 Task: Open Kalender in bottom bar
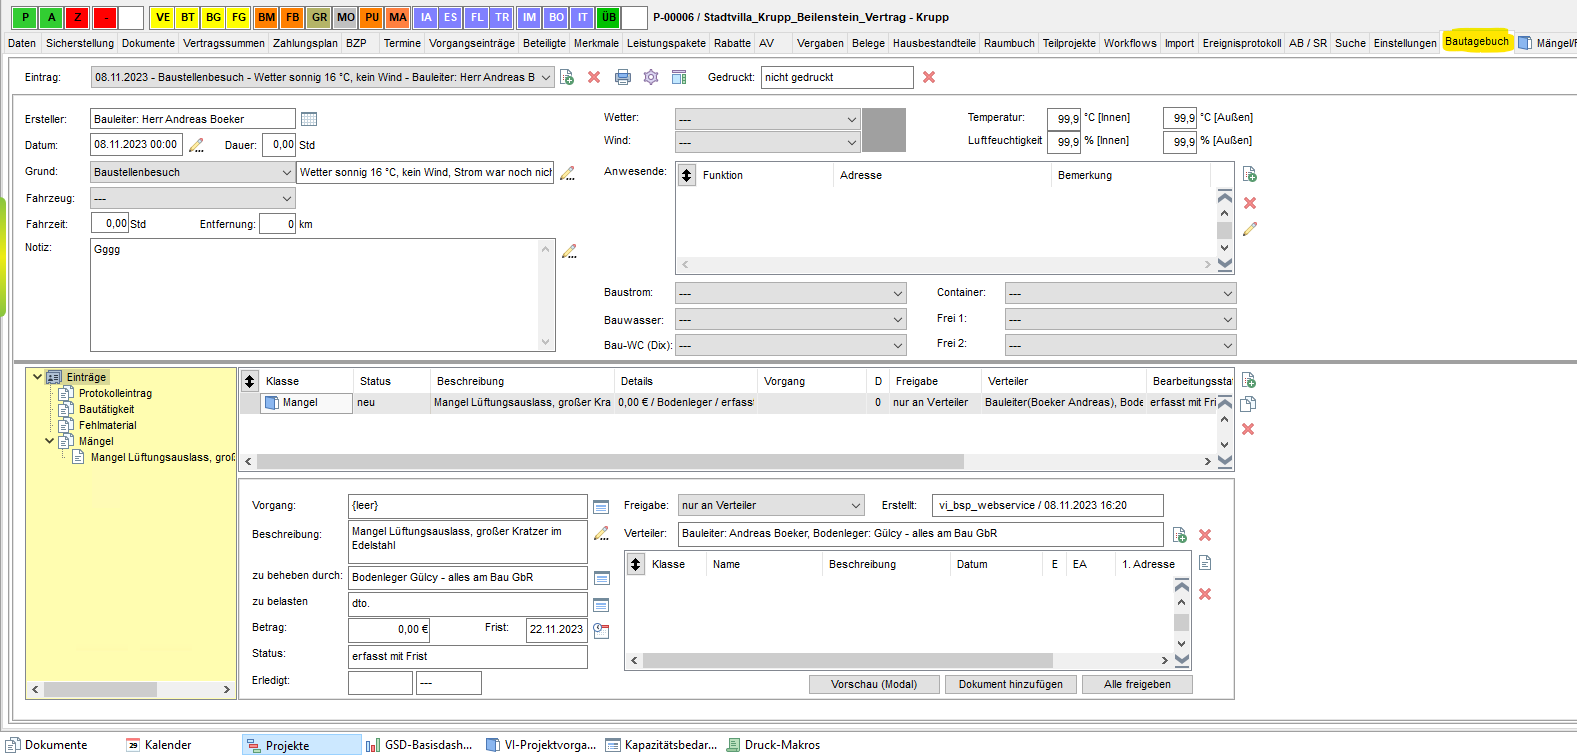[x=158, y=745]
